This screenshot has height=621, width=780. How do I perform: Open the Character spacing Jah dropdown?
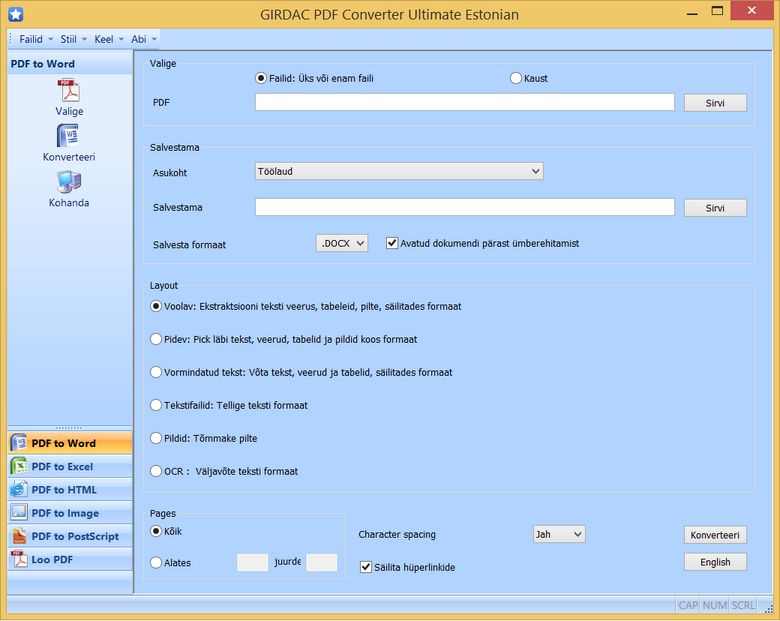click(x=559, y=534)
